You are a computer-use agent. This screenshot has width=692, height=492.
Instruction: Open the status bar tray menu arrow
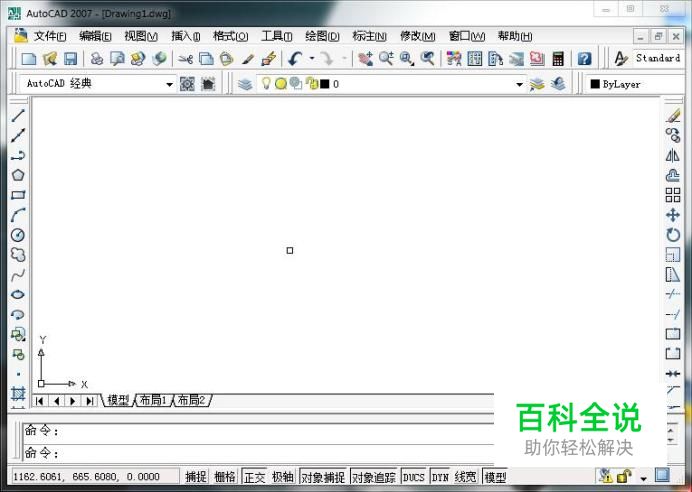click(x=643, y=478)
